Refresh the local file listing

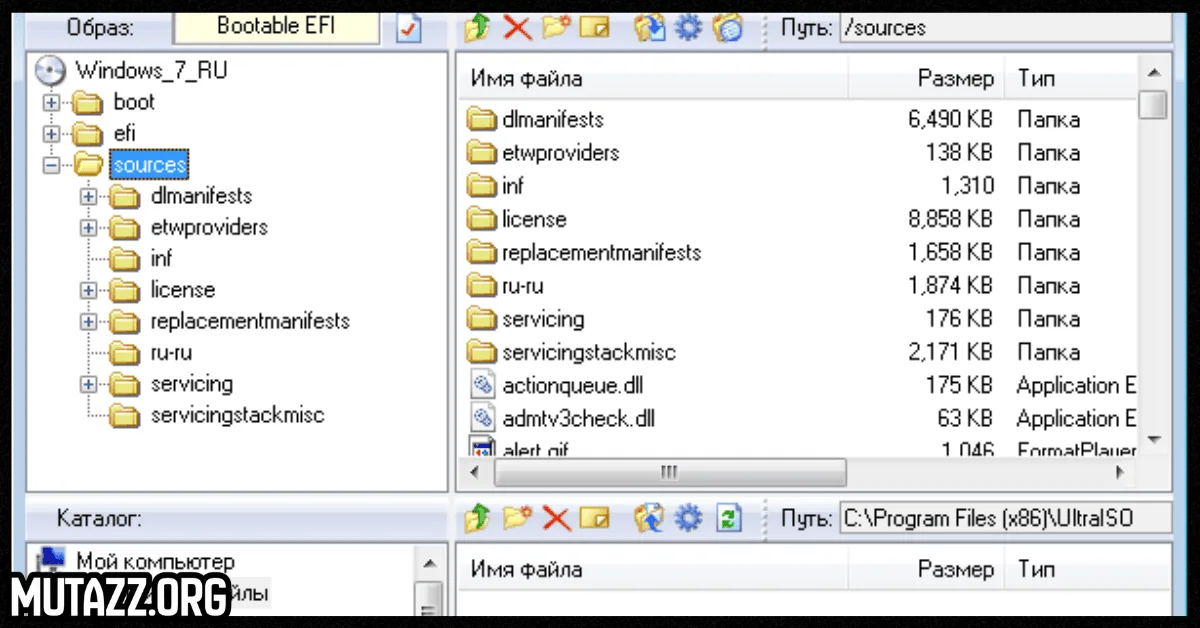(x=728, y=519)
